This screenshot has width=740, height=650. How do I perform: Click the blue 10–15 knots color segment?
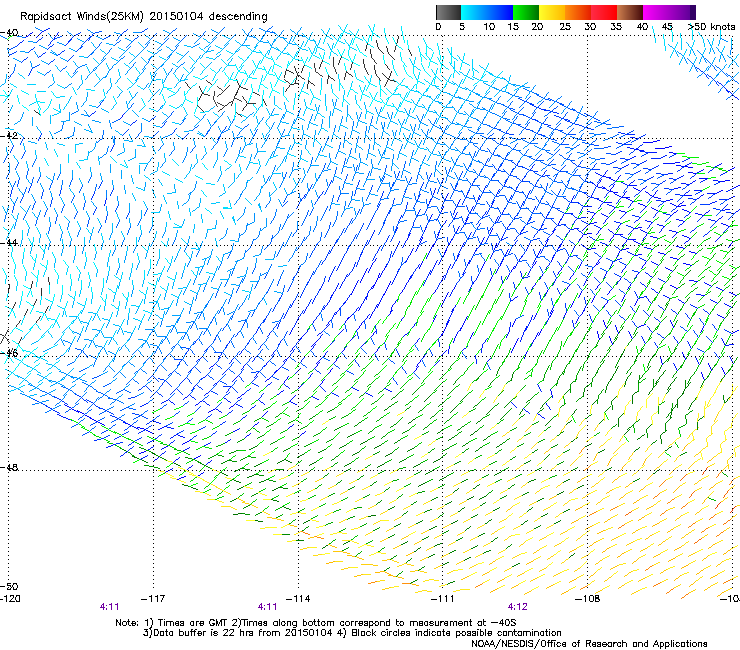pos(500,12)
